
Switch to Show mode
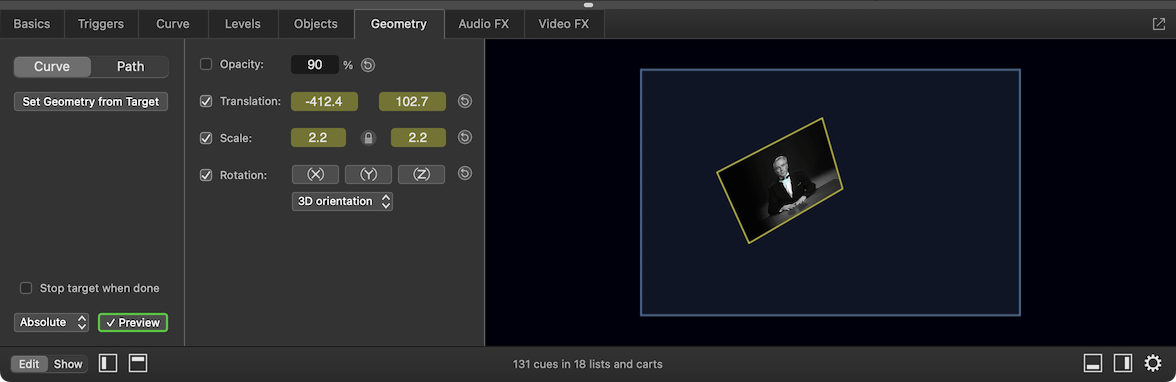pyautogui.click(x=68, y=364)
